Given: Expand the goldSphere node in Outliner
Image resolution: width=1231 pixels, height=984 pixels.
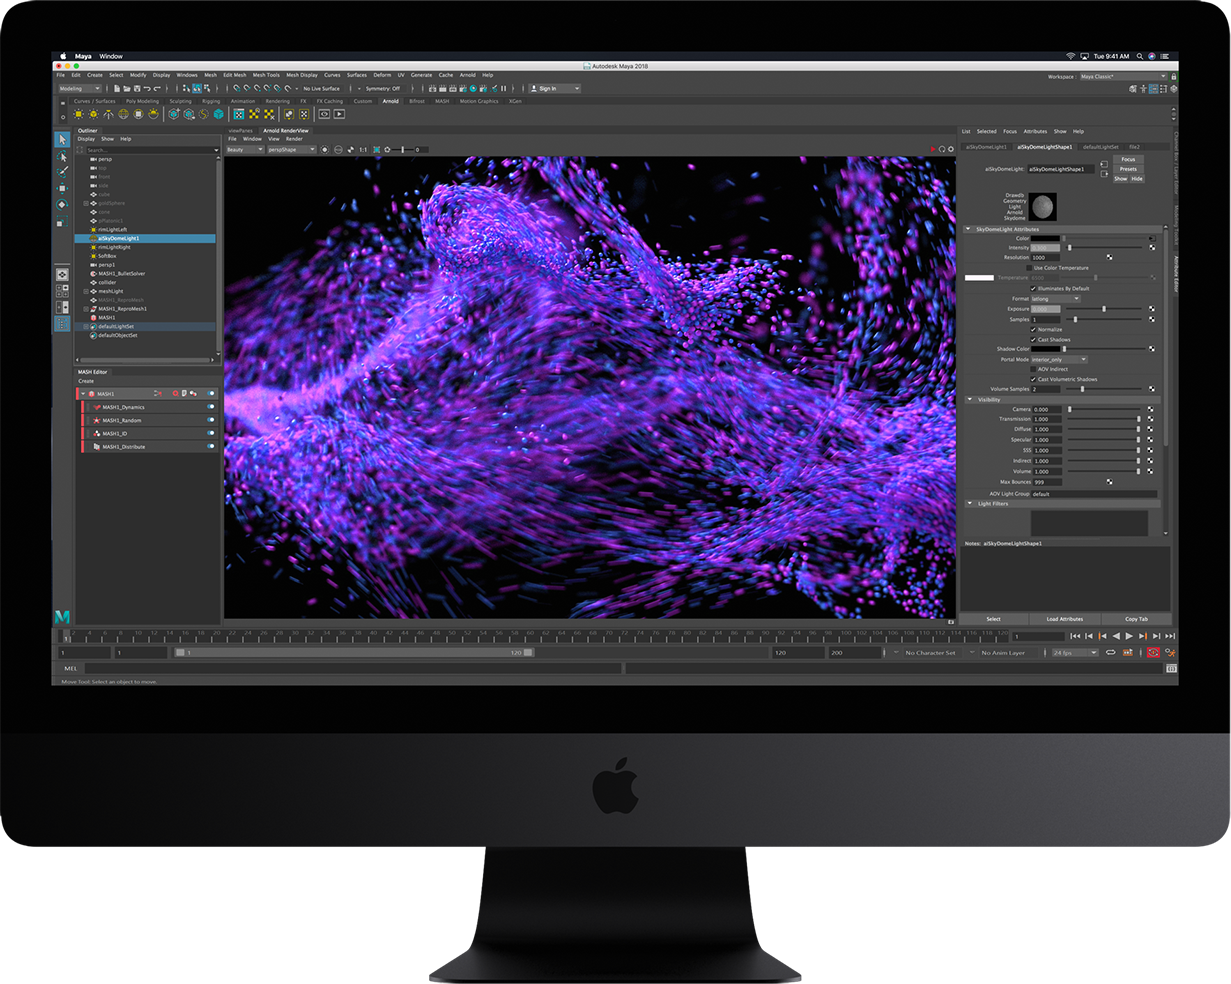Looking at the screenshot, I should click(86, 203).
